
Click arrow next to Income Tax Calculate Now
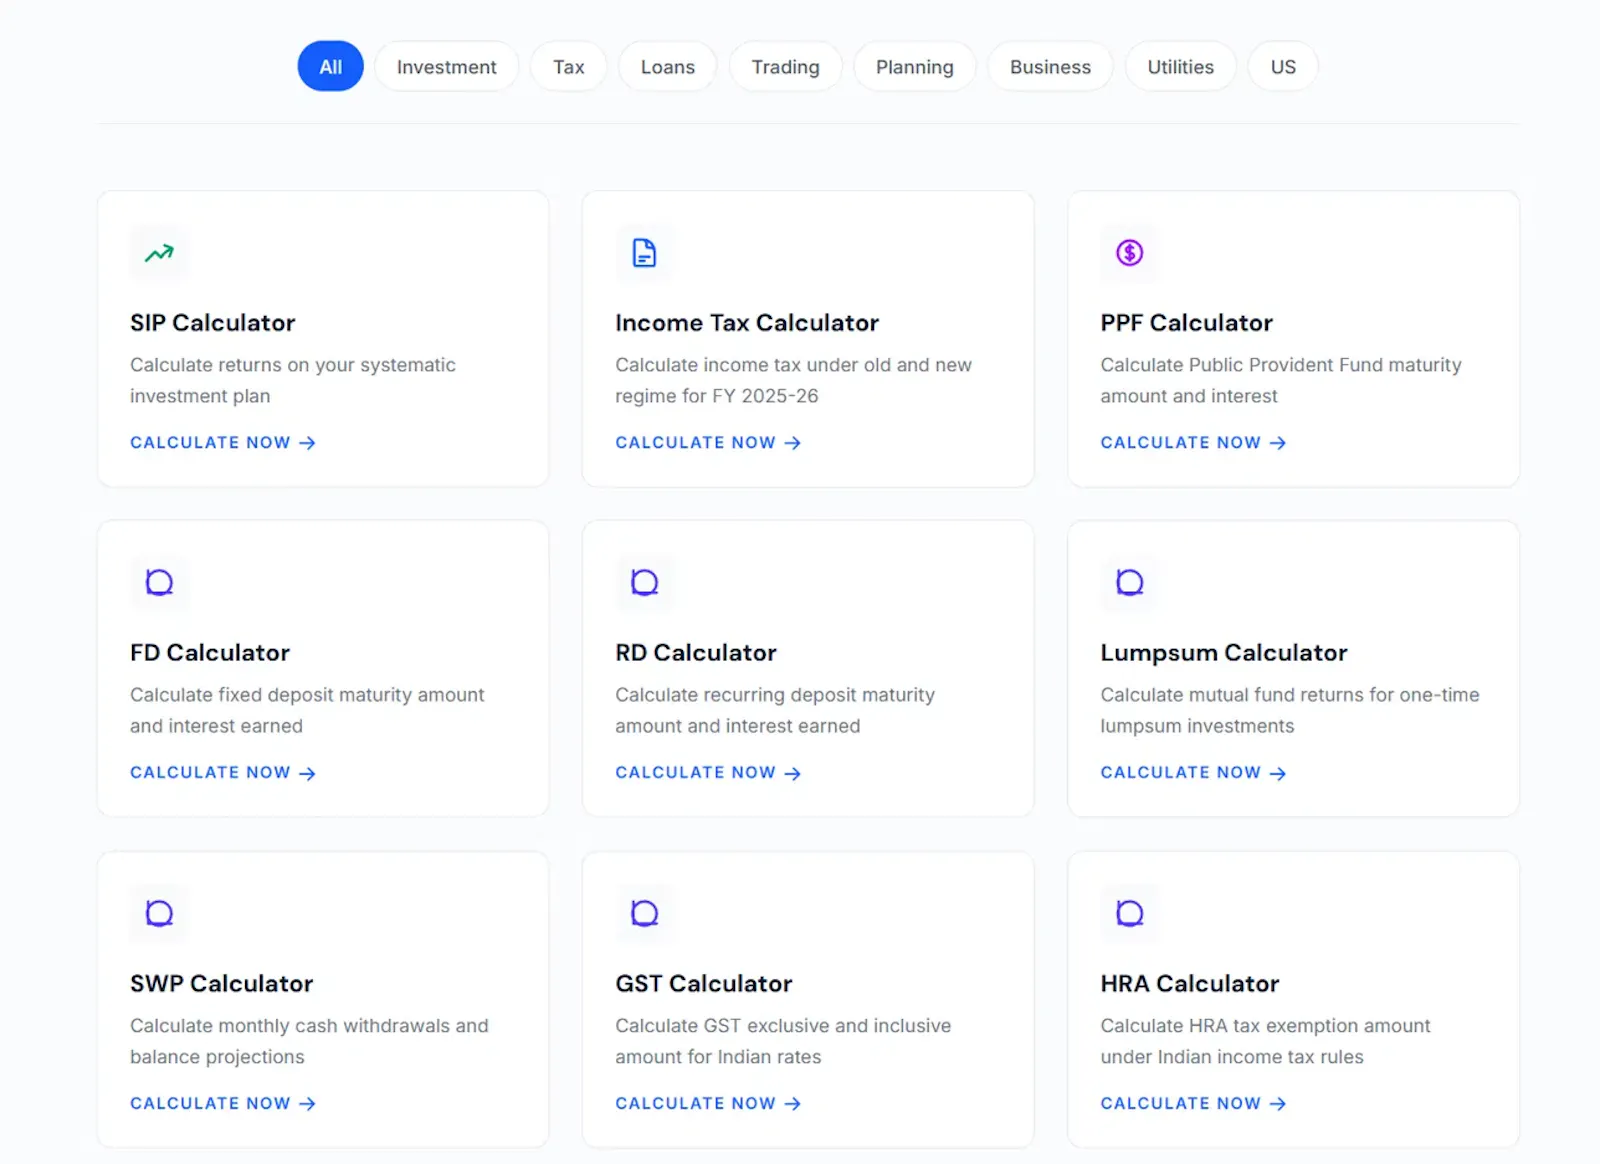pyautogui.click(x=793, y=443)
